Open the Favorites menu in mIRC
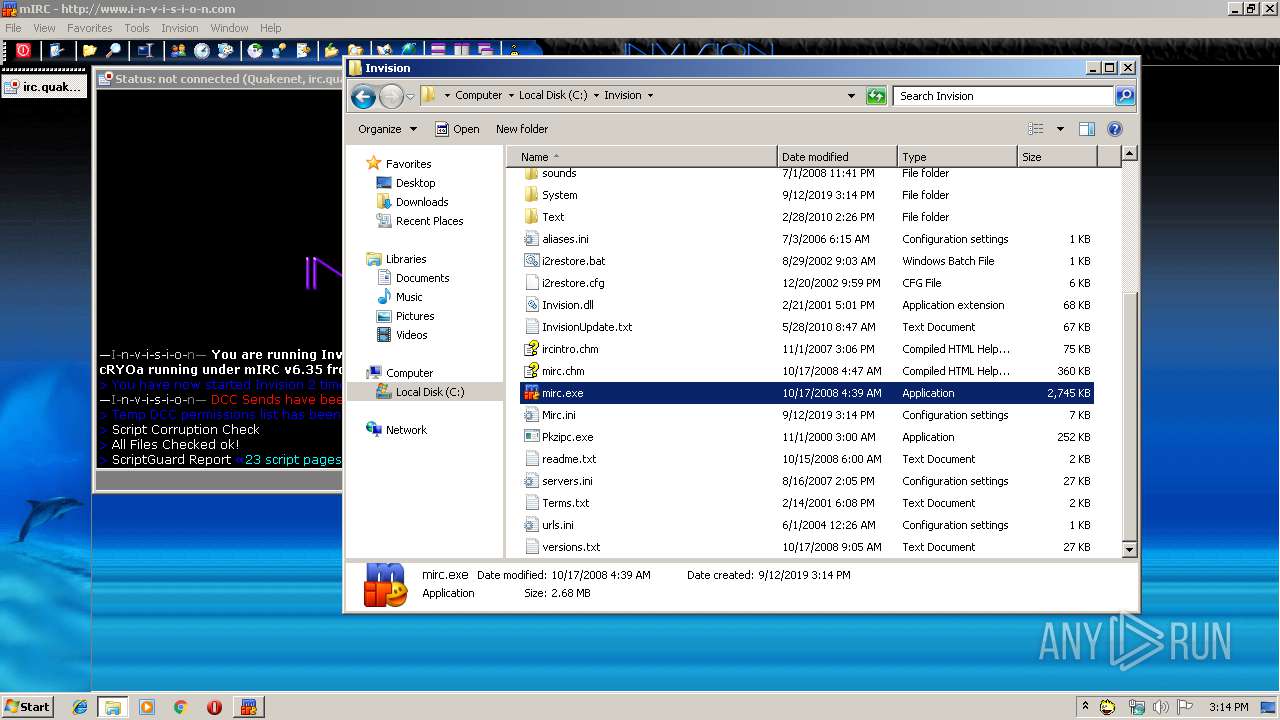 (x=89, y=28)
